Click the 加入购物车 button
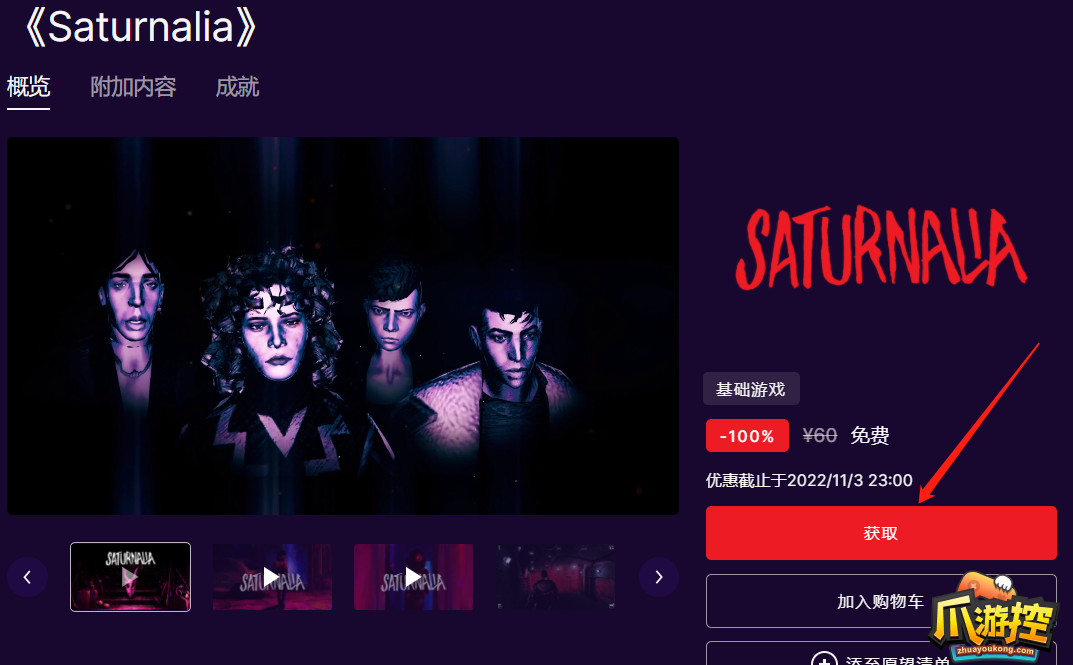The width and height of the screenshot is (1073, 665). [x=881, y=601]
